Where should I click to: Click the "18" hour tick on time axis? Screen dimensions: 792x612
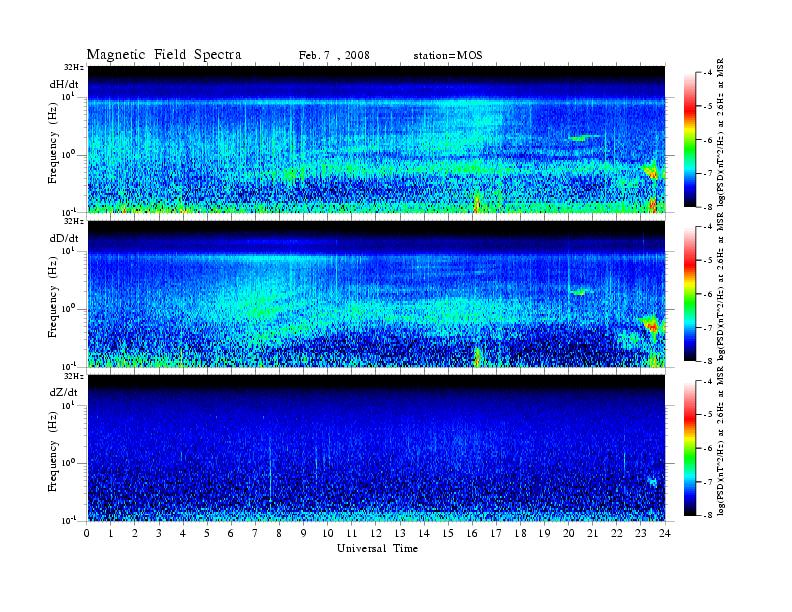coord(520,533)
